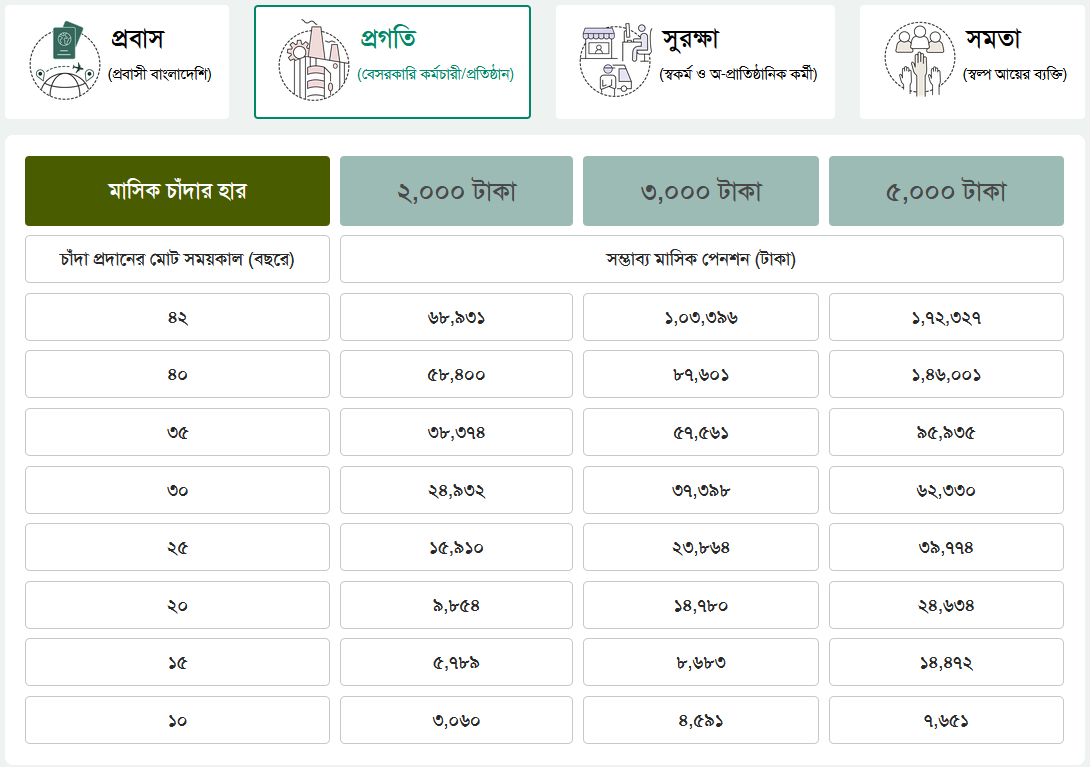This screenshot has width=1090, height=767.
Task: Click the pension value ৯,৮৫৪
Action: click(456, 605)
